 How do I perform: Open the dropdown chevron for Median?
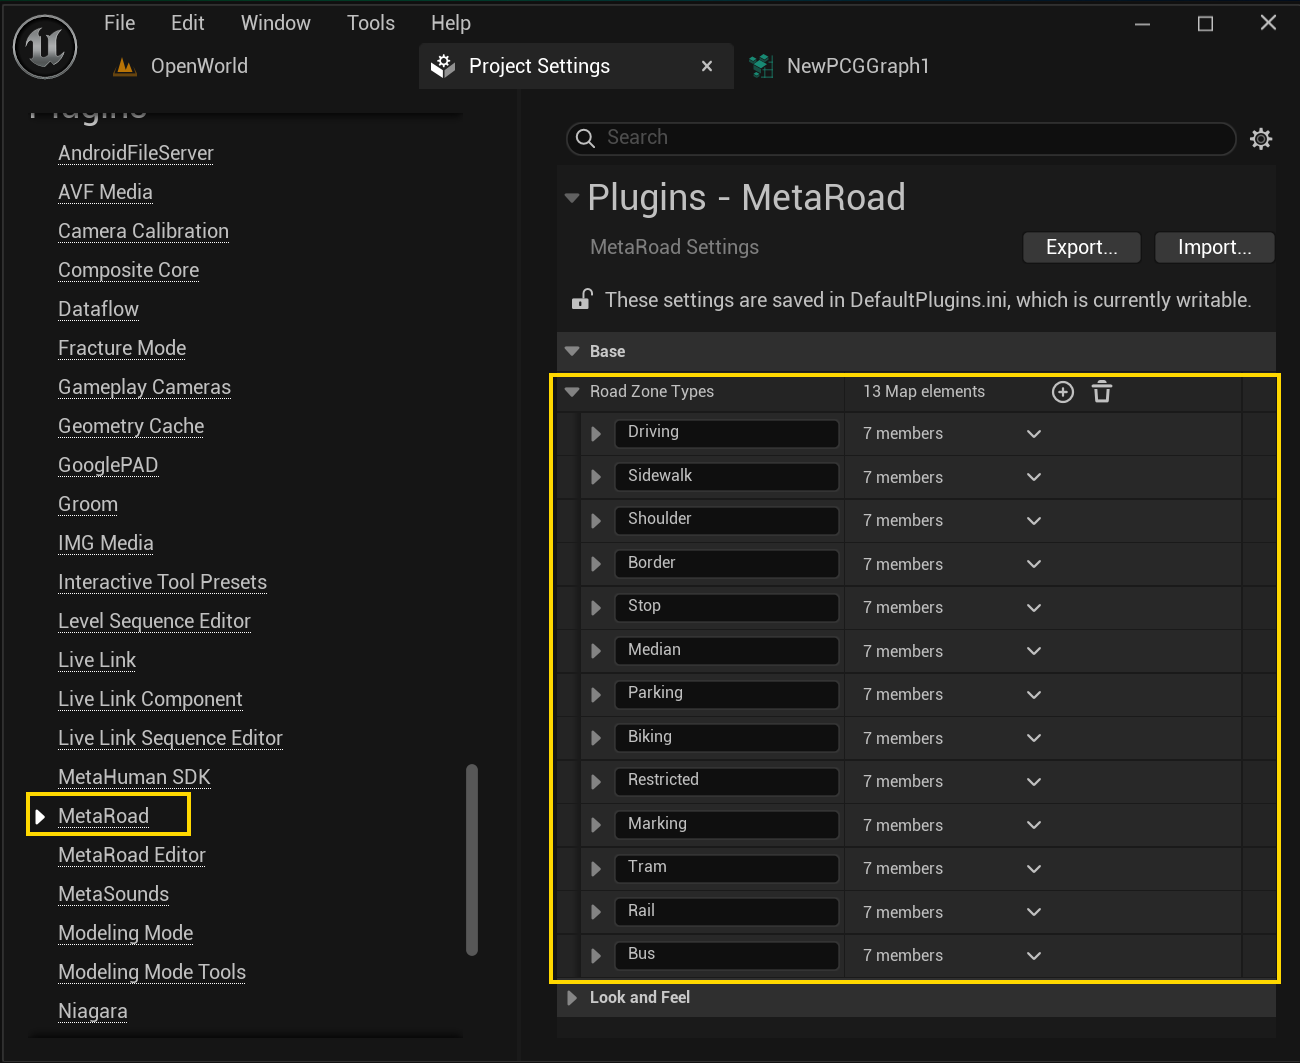(1034, 651)
